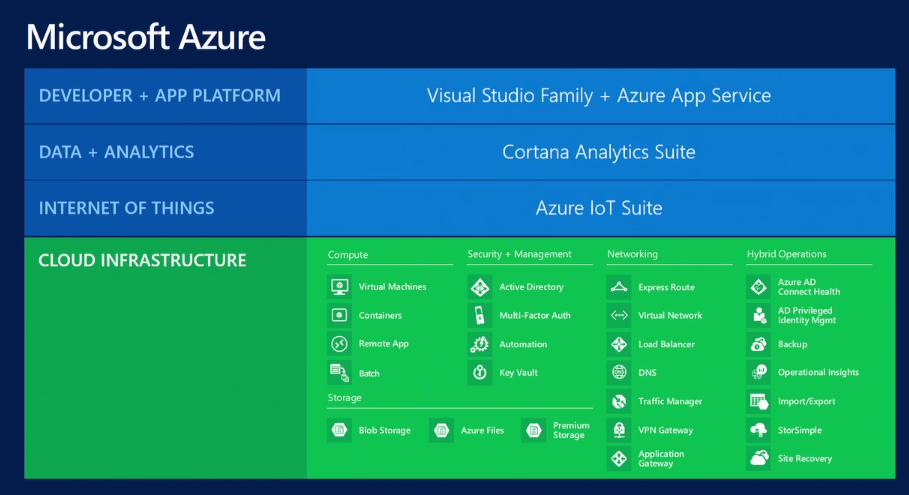Click the Traffic Manager text label
This screenshot has height=495, width=909.
(670, 401)
